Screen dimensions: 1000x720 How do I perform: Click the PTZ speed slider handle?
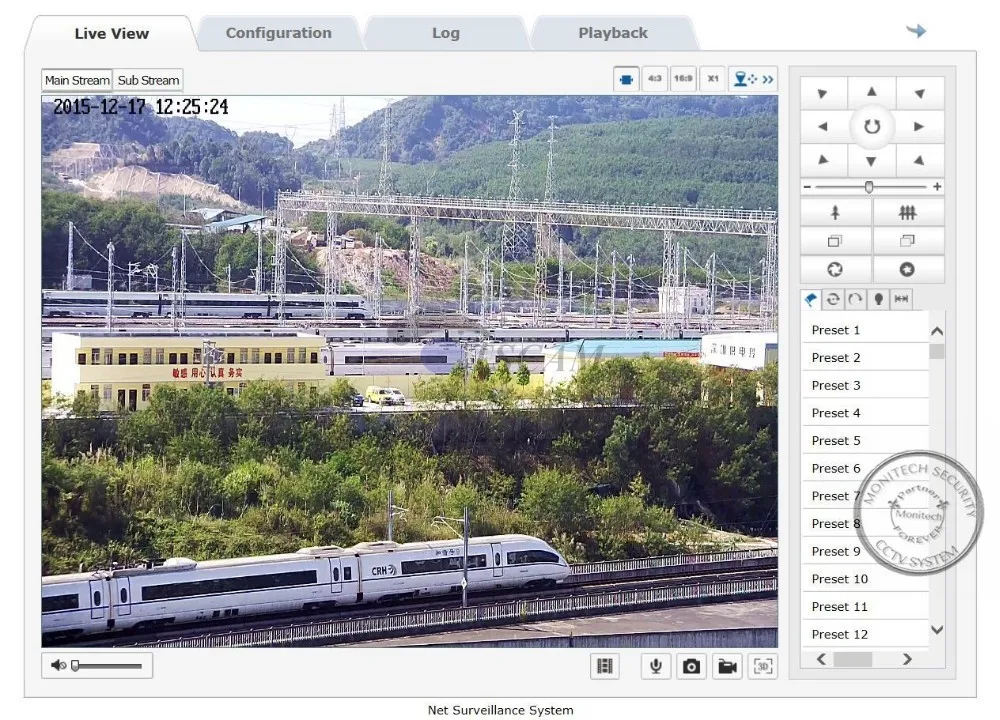tap(869, 187)
